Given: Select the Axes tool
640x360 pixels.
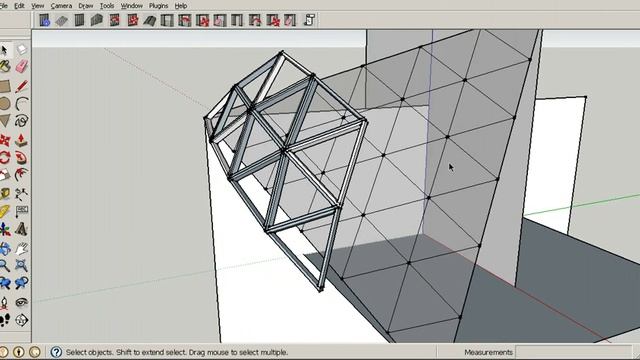Looking at the screenshot, I should (x=4, y=229).
